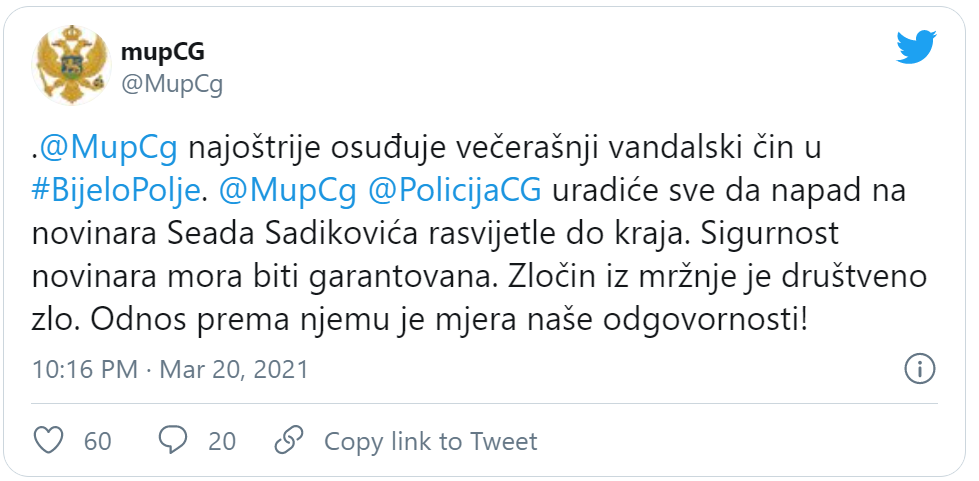Open the mupCG display name profile

(x=162, y=52)
